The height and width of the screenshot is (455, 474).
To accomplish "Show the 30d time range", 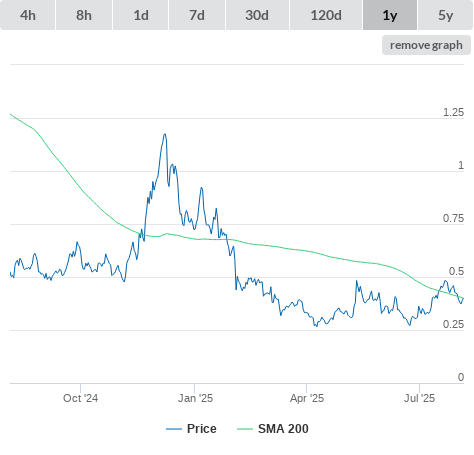I will pyautogui.click(x=257, y=15).
